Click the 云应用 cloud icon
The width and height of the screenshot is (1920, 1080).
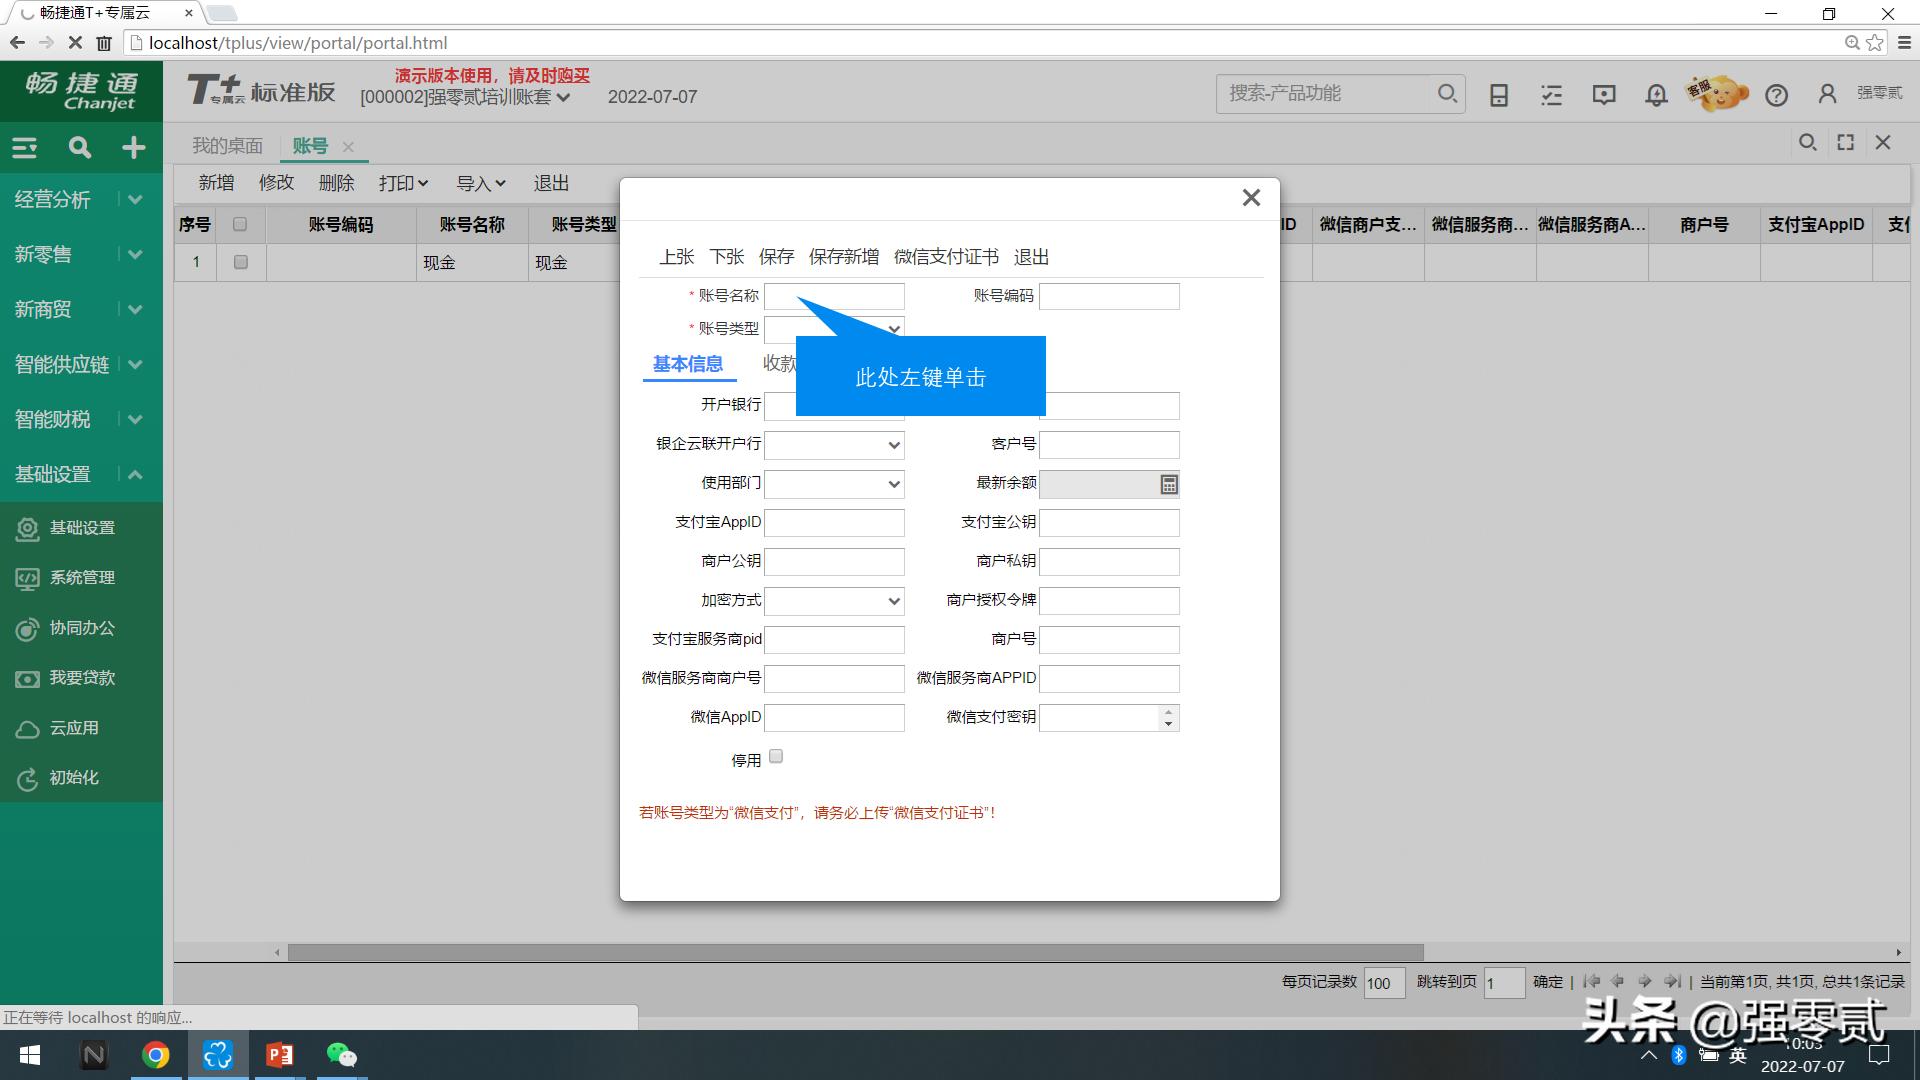click(27, 728)
